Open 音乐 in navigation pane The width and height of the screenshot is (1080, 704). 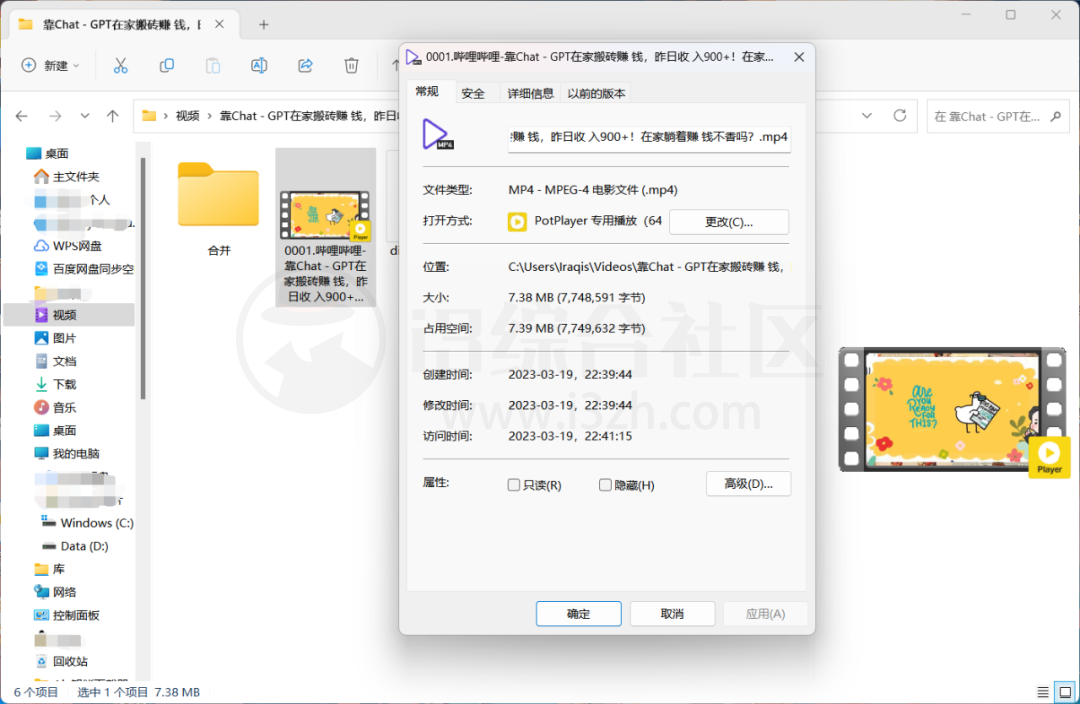pyautogui.click(x=55, y=408)
